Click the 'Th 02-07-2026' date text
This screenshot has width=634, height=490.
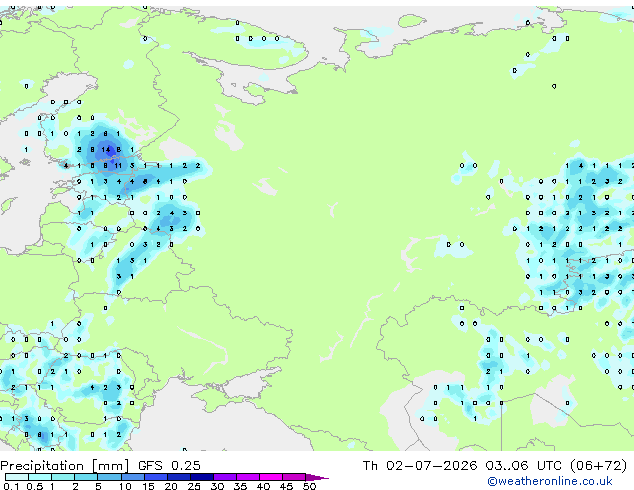click(x=420, y=465)
